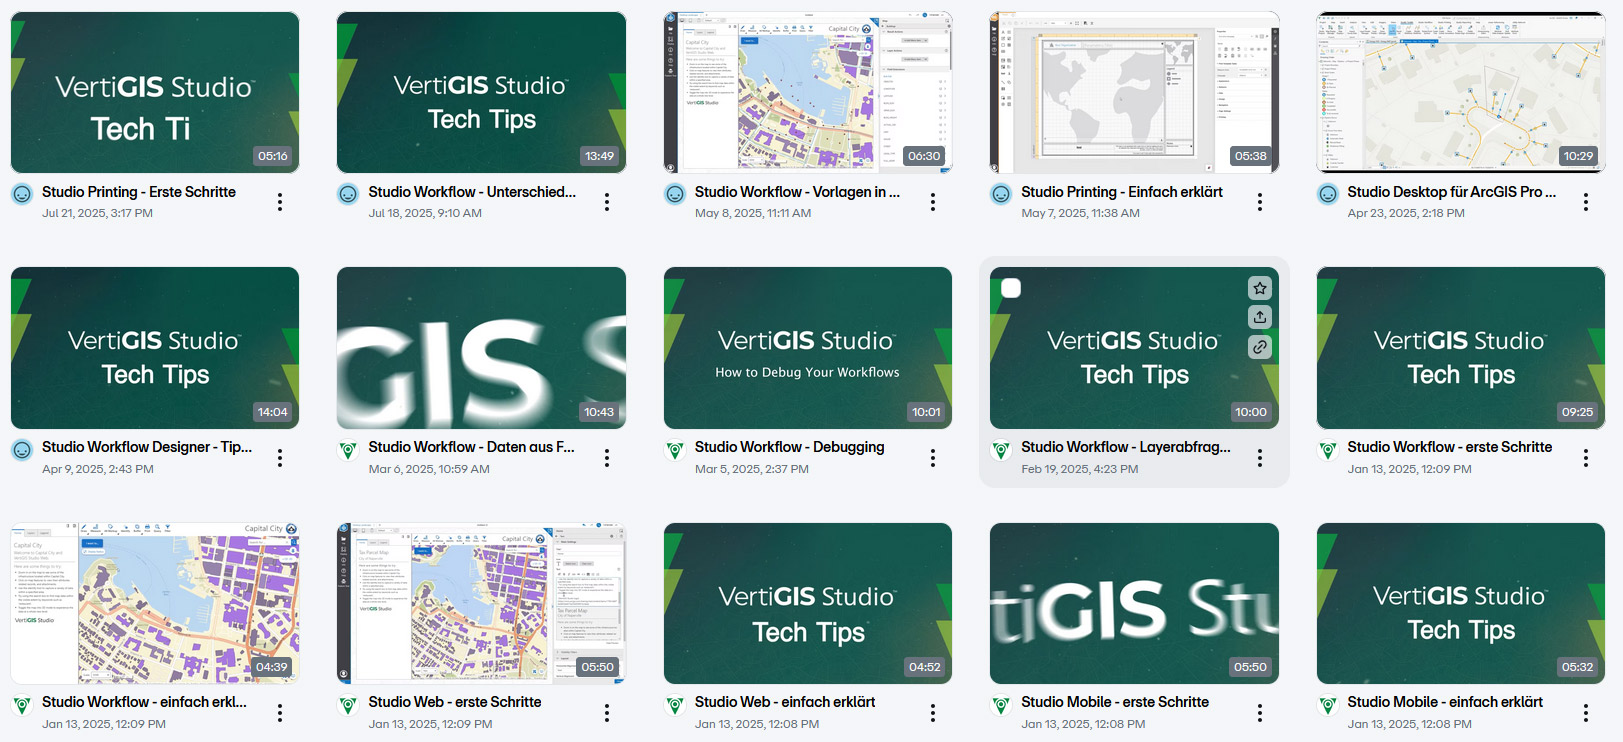Open Studio Mobile - einfach erklärt title link
The width and height of the screenshot is (1623, 742).
(x=1445, y=702)
